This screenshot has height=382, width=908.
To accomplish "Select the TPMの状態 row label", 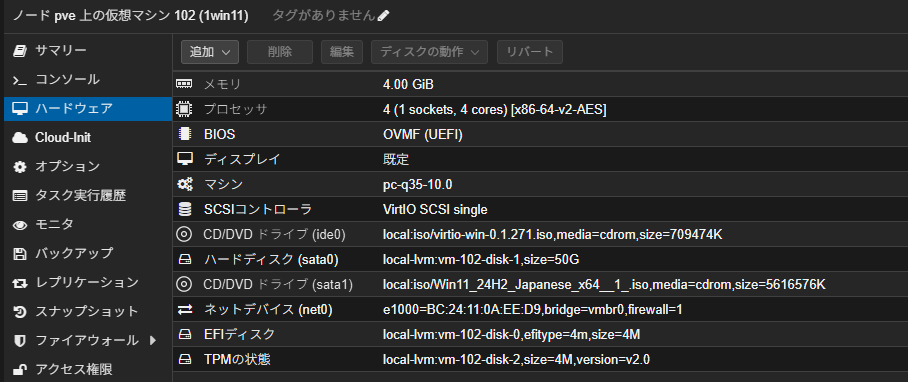I will pyautogui.click(x=237, y=359).
